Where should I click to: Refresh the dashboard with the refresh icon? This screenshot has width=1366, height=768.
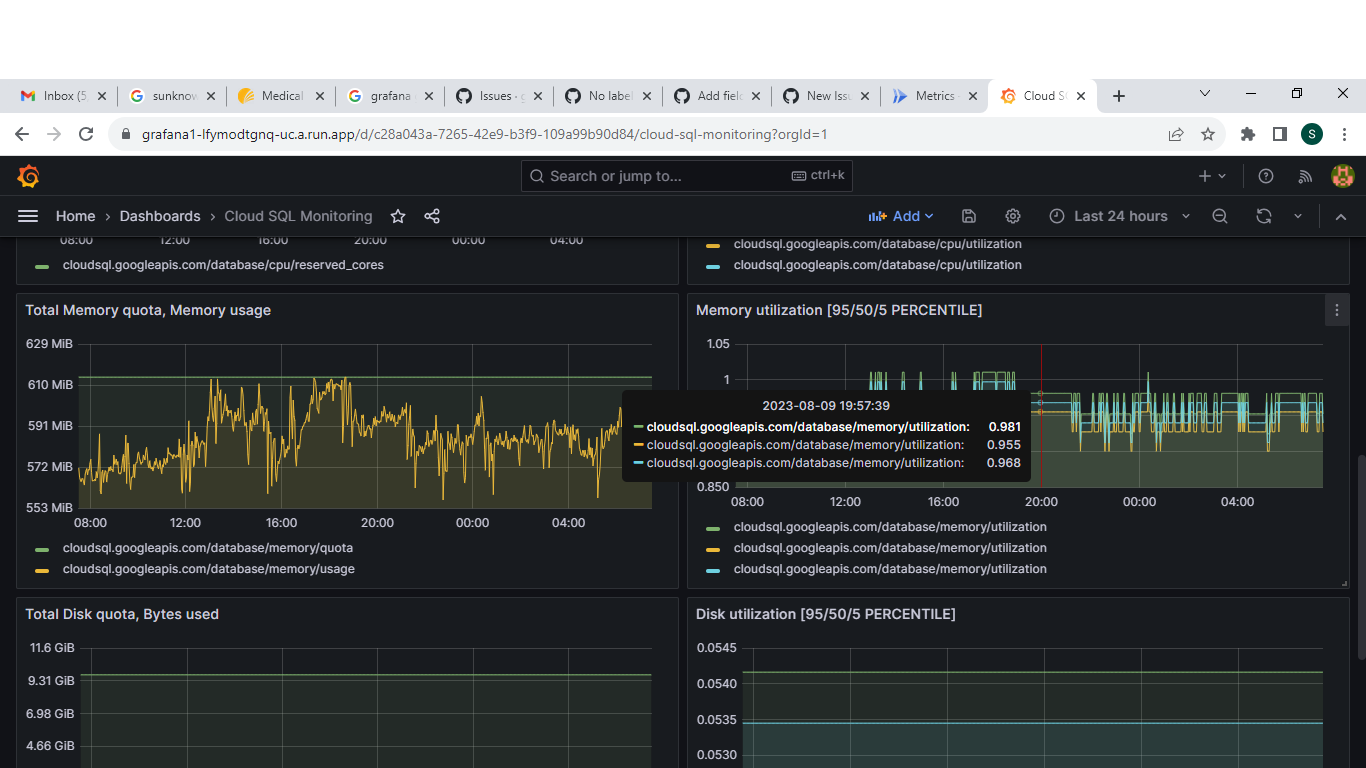tap(1264, 216)
